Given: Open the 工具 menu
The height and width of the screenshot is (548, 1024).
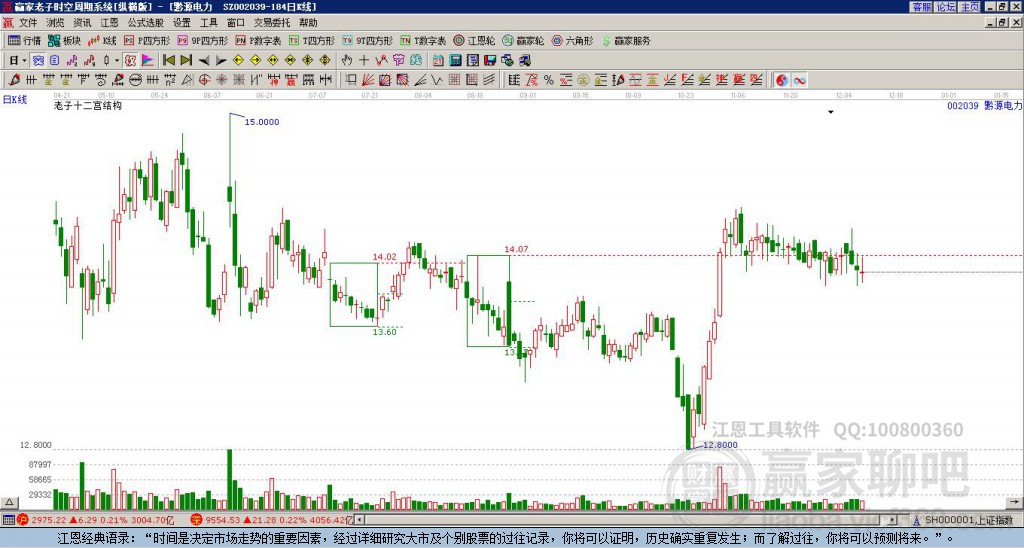Looking at the screenshot, I should [x=208, y=23].
